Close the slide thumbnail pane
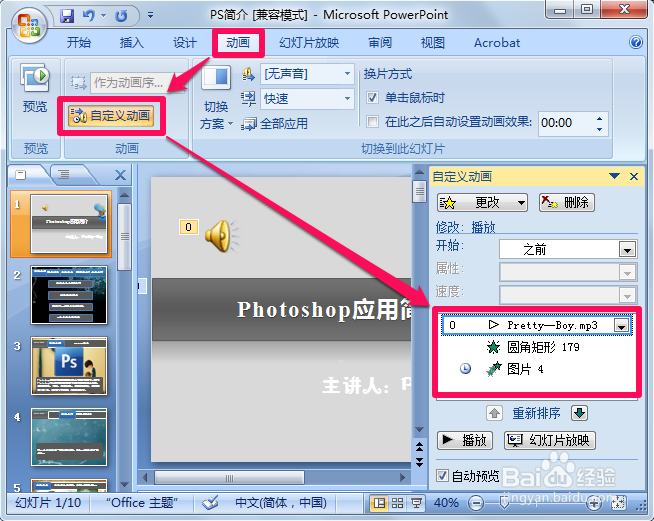The width and height of the screenshot is (654, 521). [x=121, y=175]
